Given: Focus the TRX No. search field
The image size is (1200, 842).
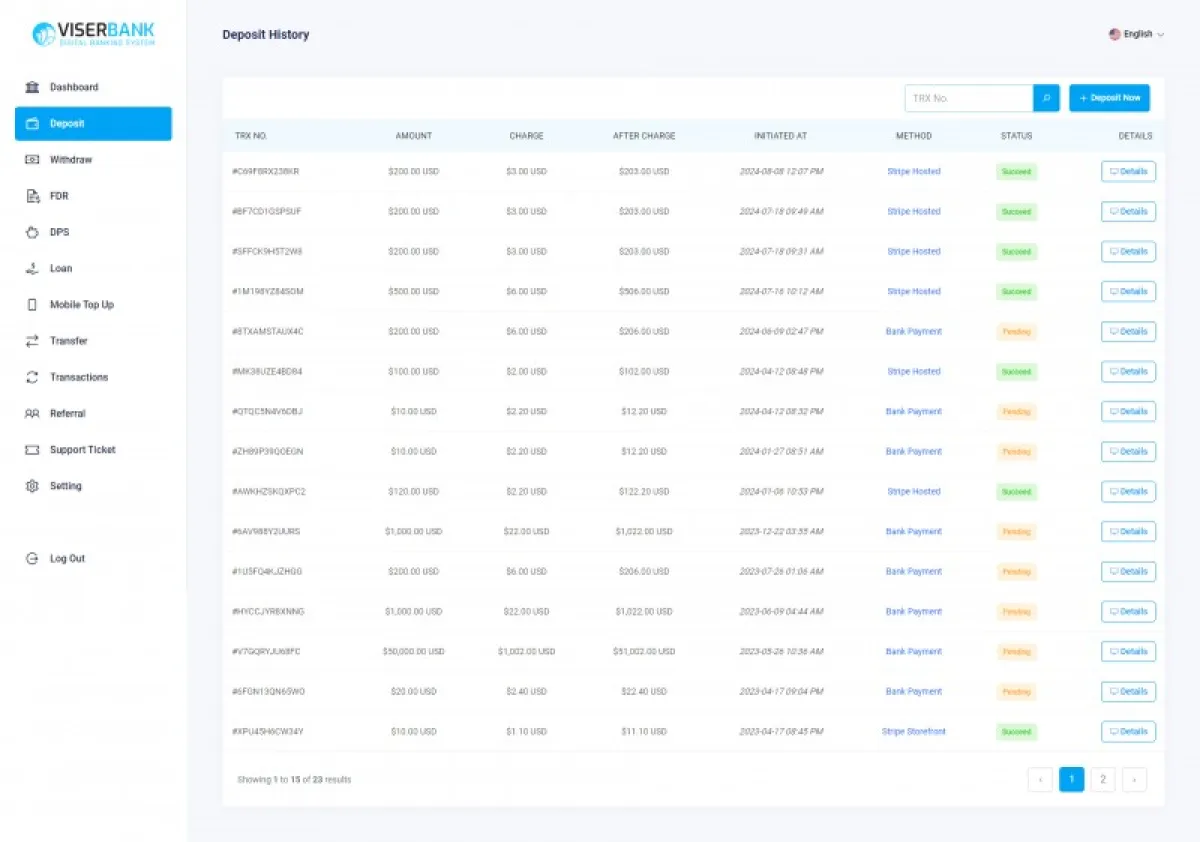Looking at the screenshot, I should [969, 98].
